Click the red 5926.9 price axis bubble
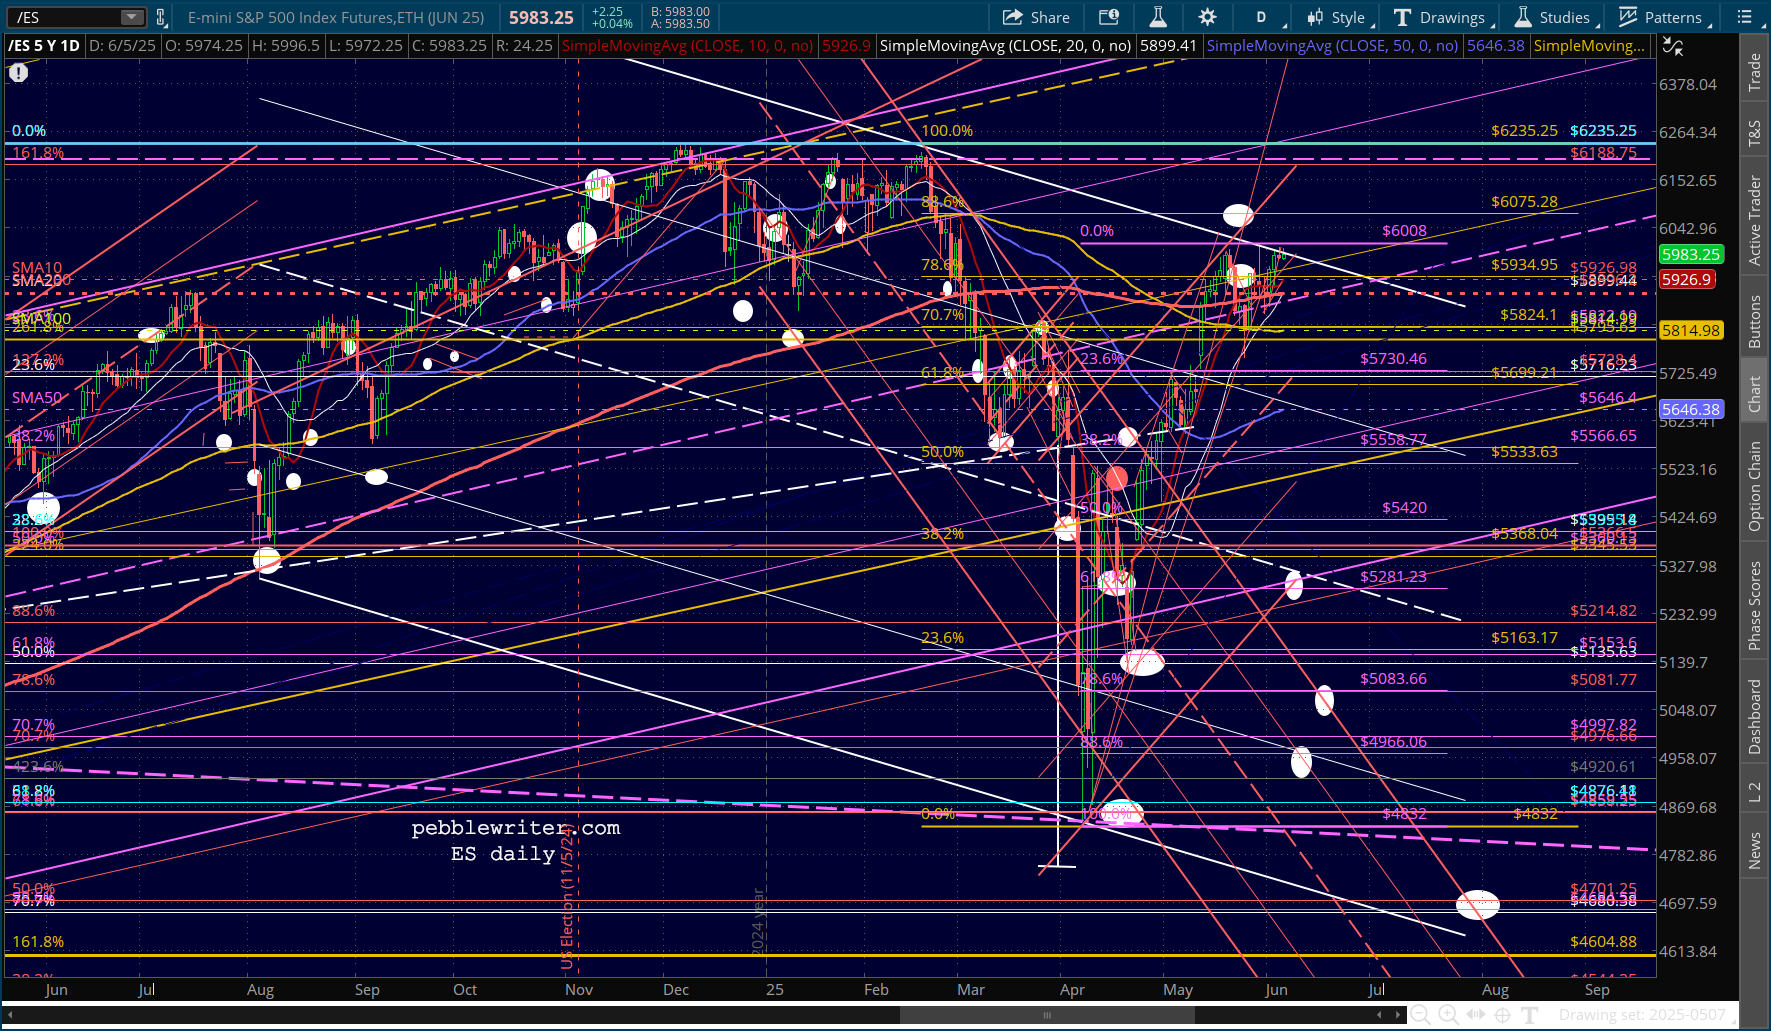 pos(1687,280)
